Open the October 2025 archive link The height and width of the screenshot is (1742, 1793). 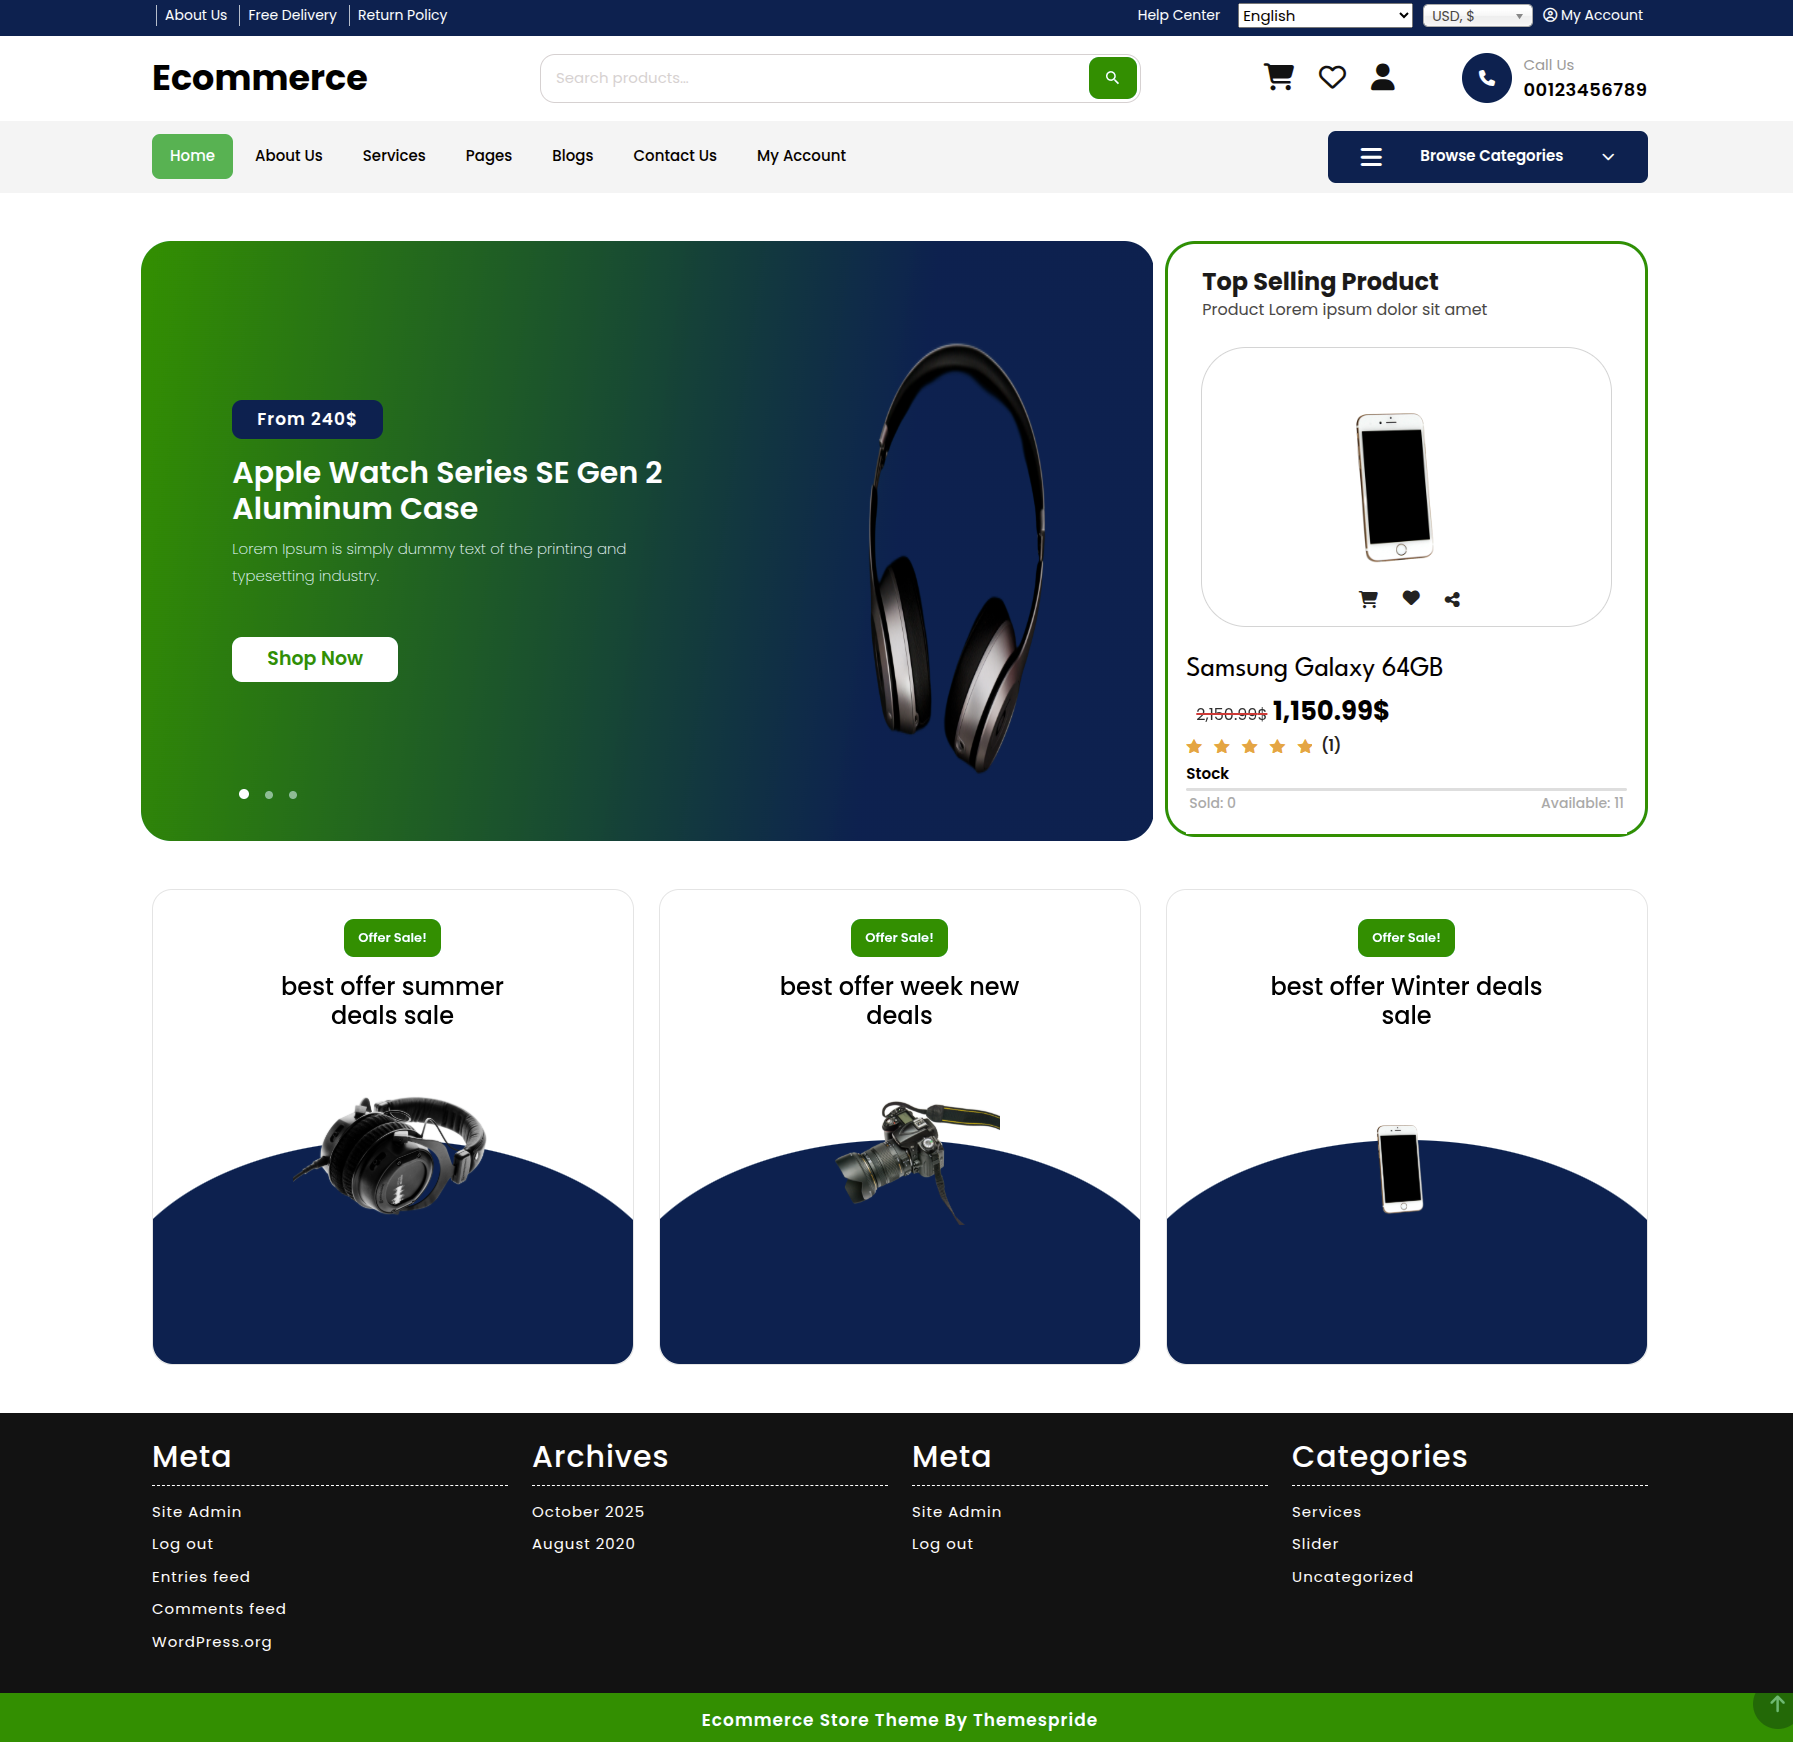click(x=588, y=1512)
